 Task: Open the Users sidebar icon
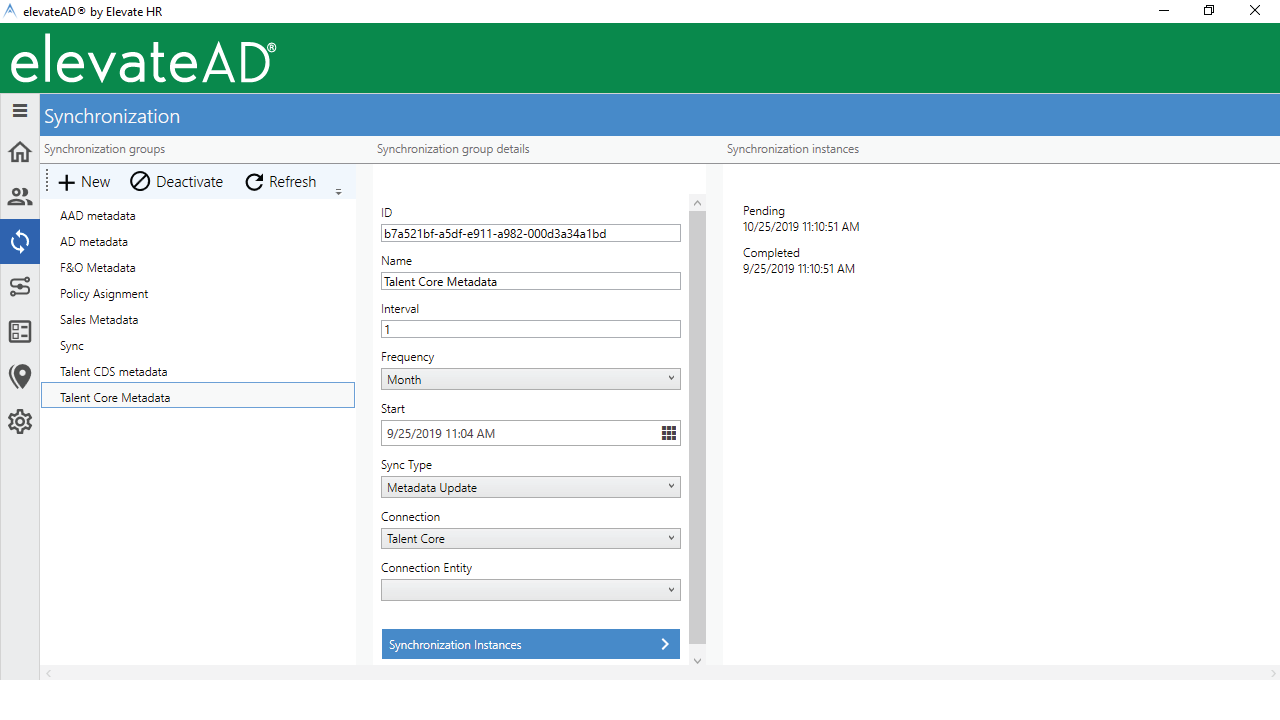point(20,197)
